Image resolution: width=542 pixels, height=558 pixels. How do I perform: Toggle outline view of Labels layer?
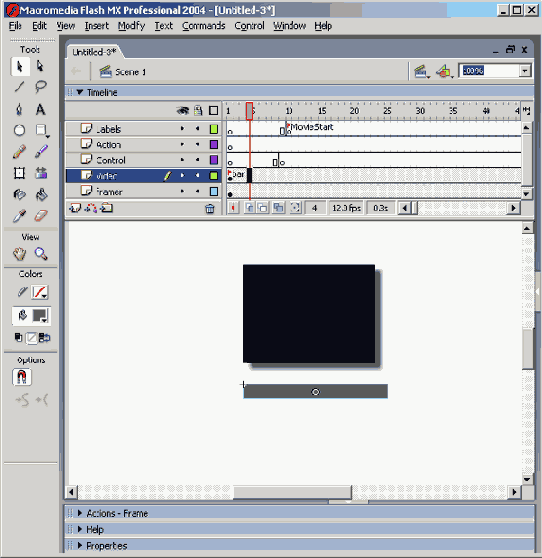(214, 129)
